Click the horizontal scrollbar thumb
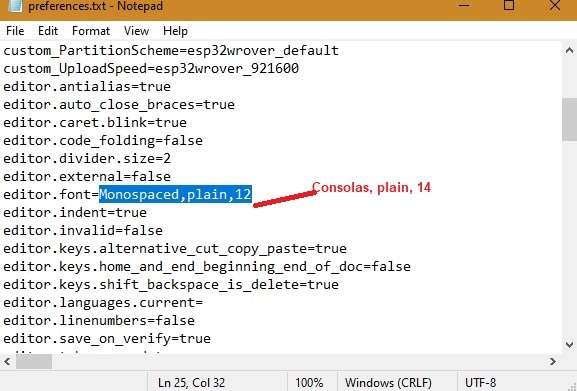The image size is (577, 391). 33,362
